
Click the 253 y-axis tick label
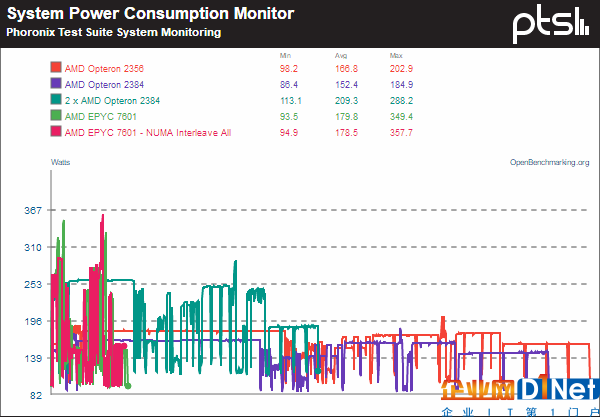pos(33,285)
